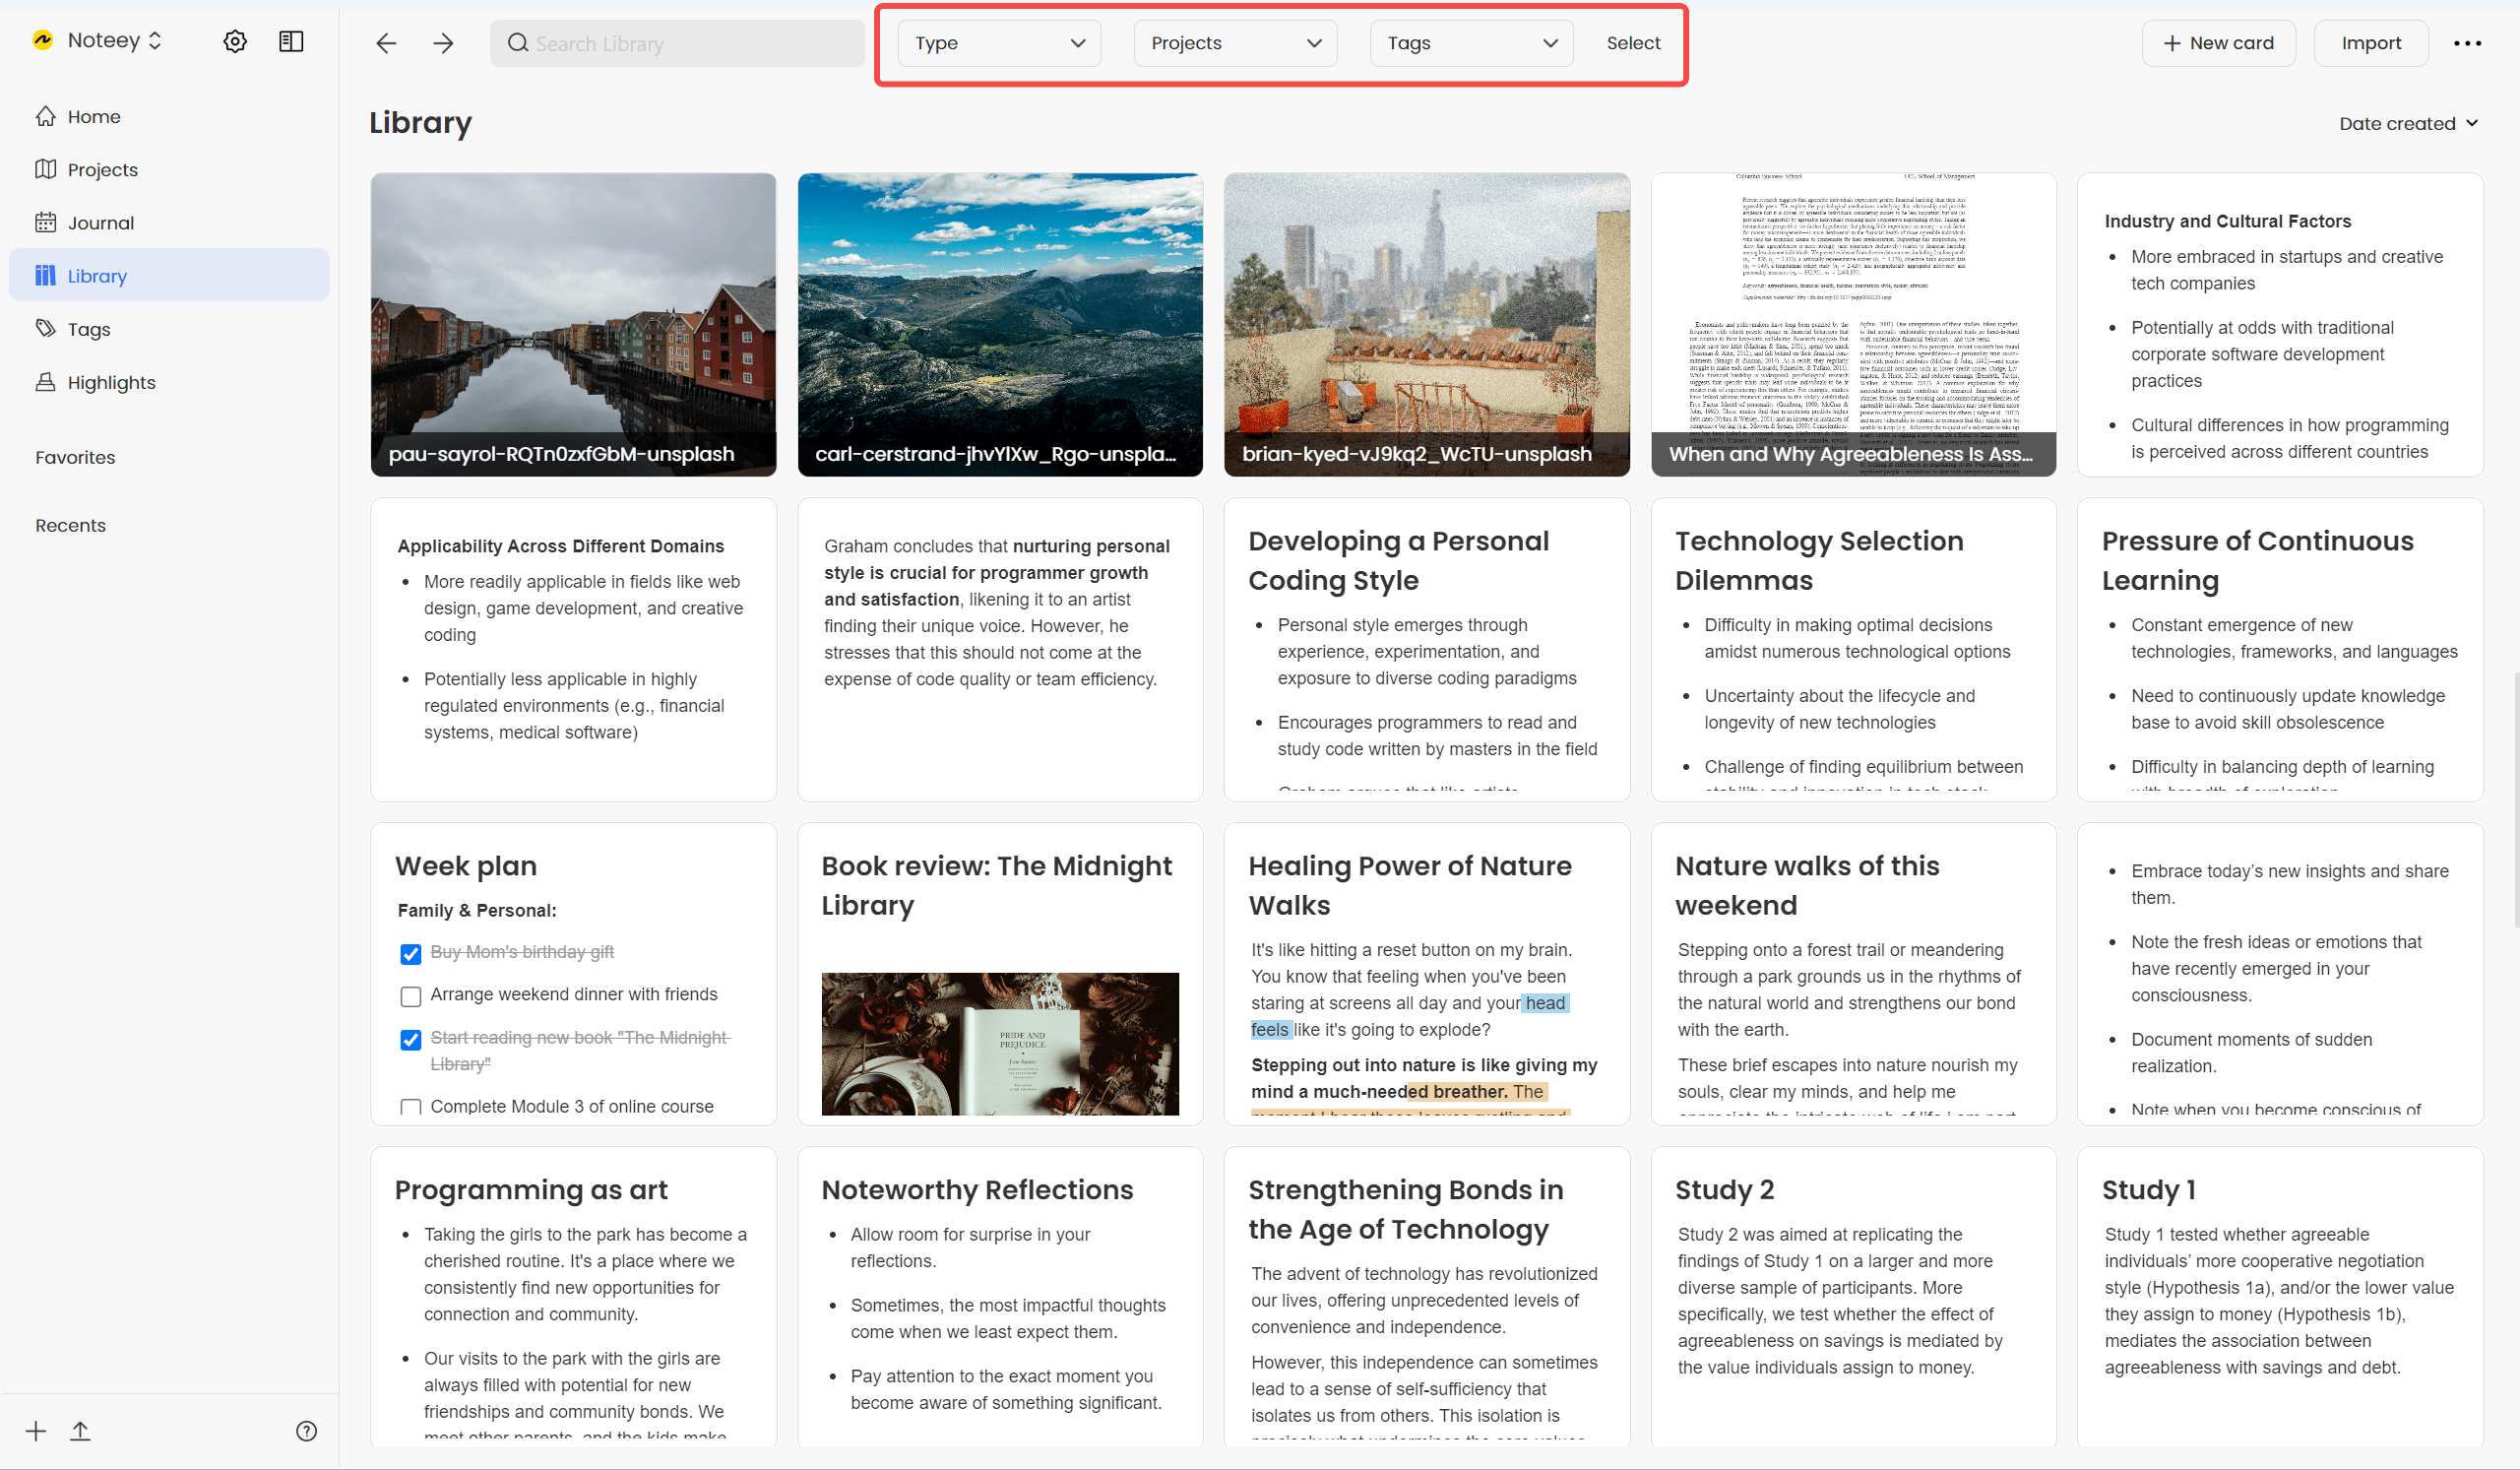This screenshot has height=1470, width=2520.
Task: Go back with the left arrow
Action: coord(386,43)
